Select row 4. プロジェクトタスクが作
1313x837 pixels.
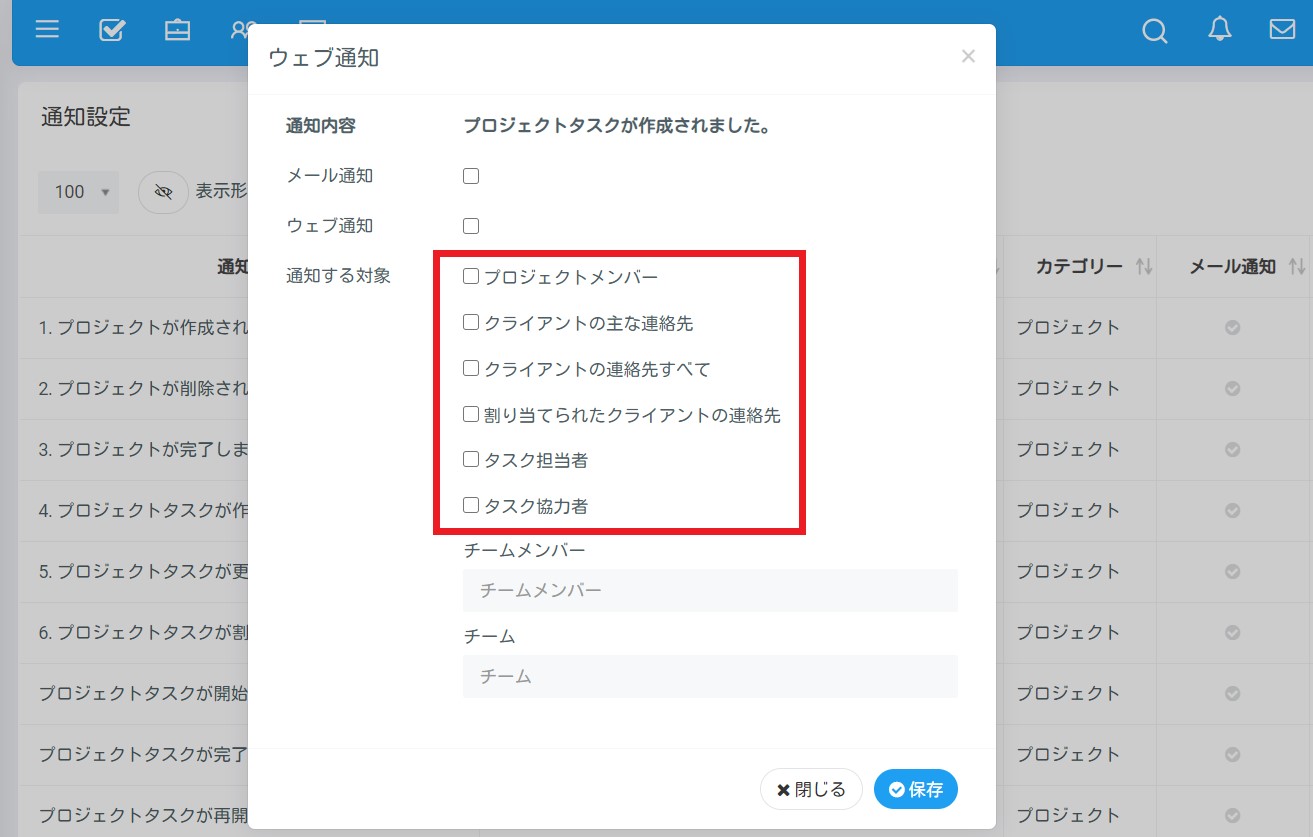(x=143, y=511)
